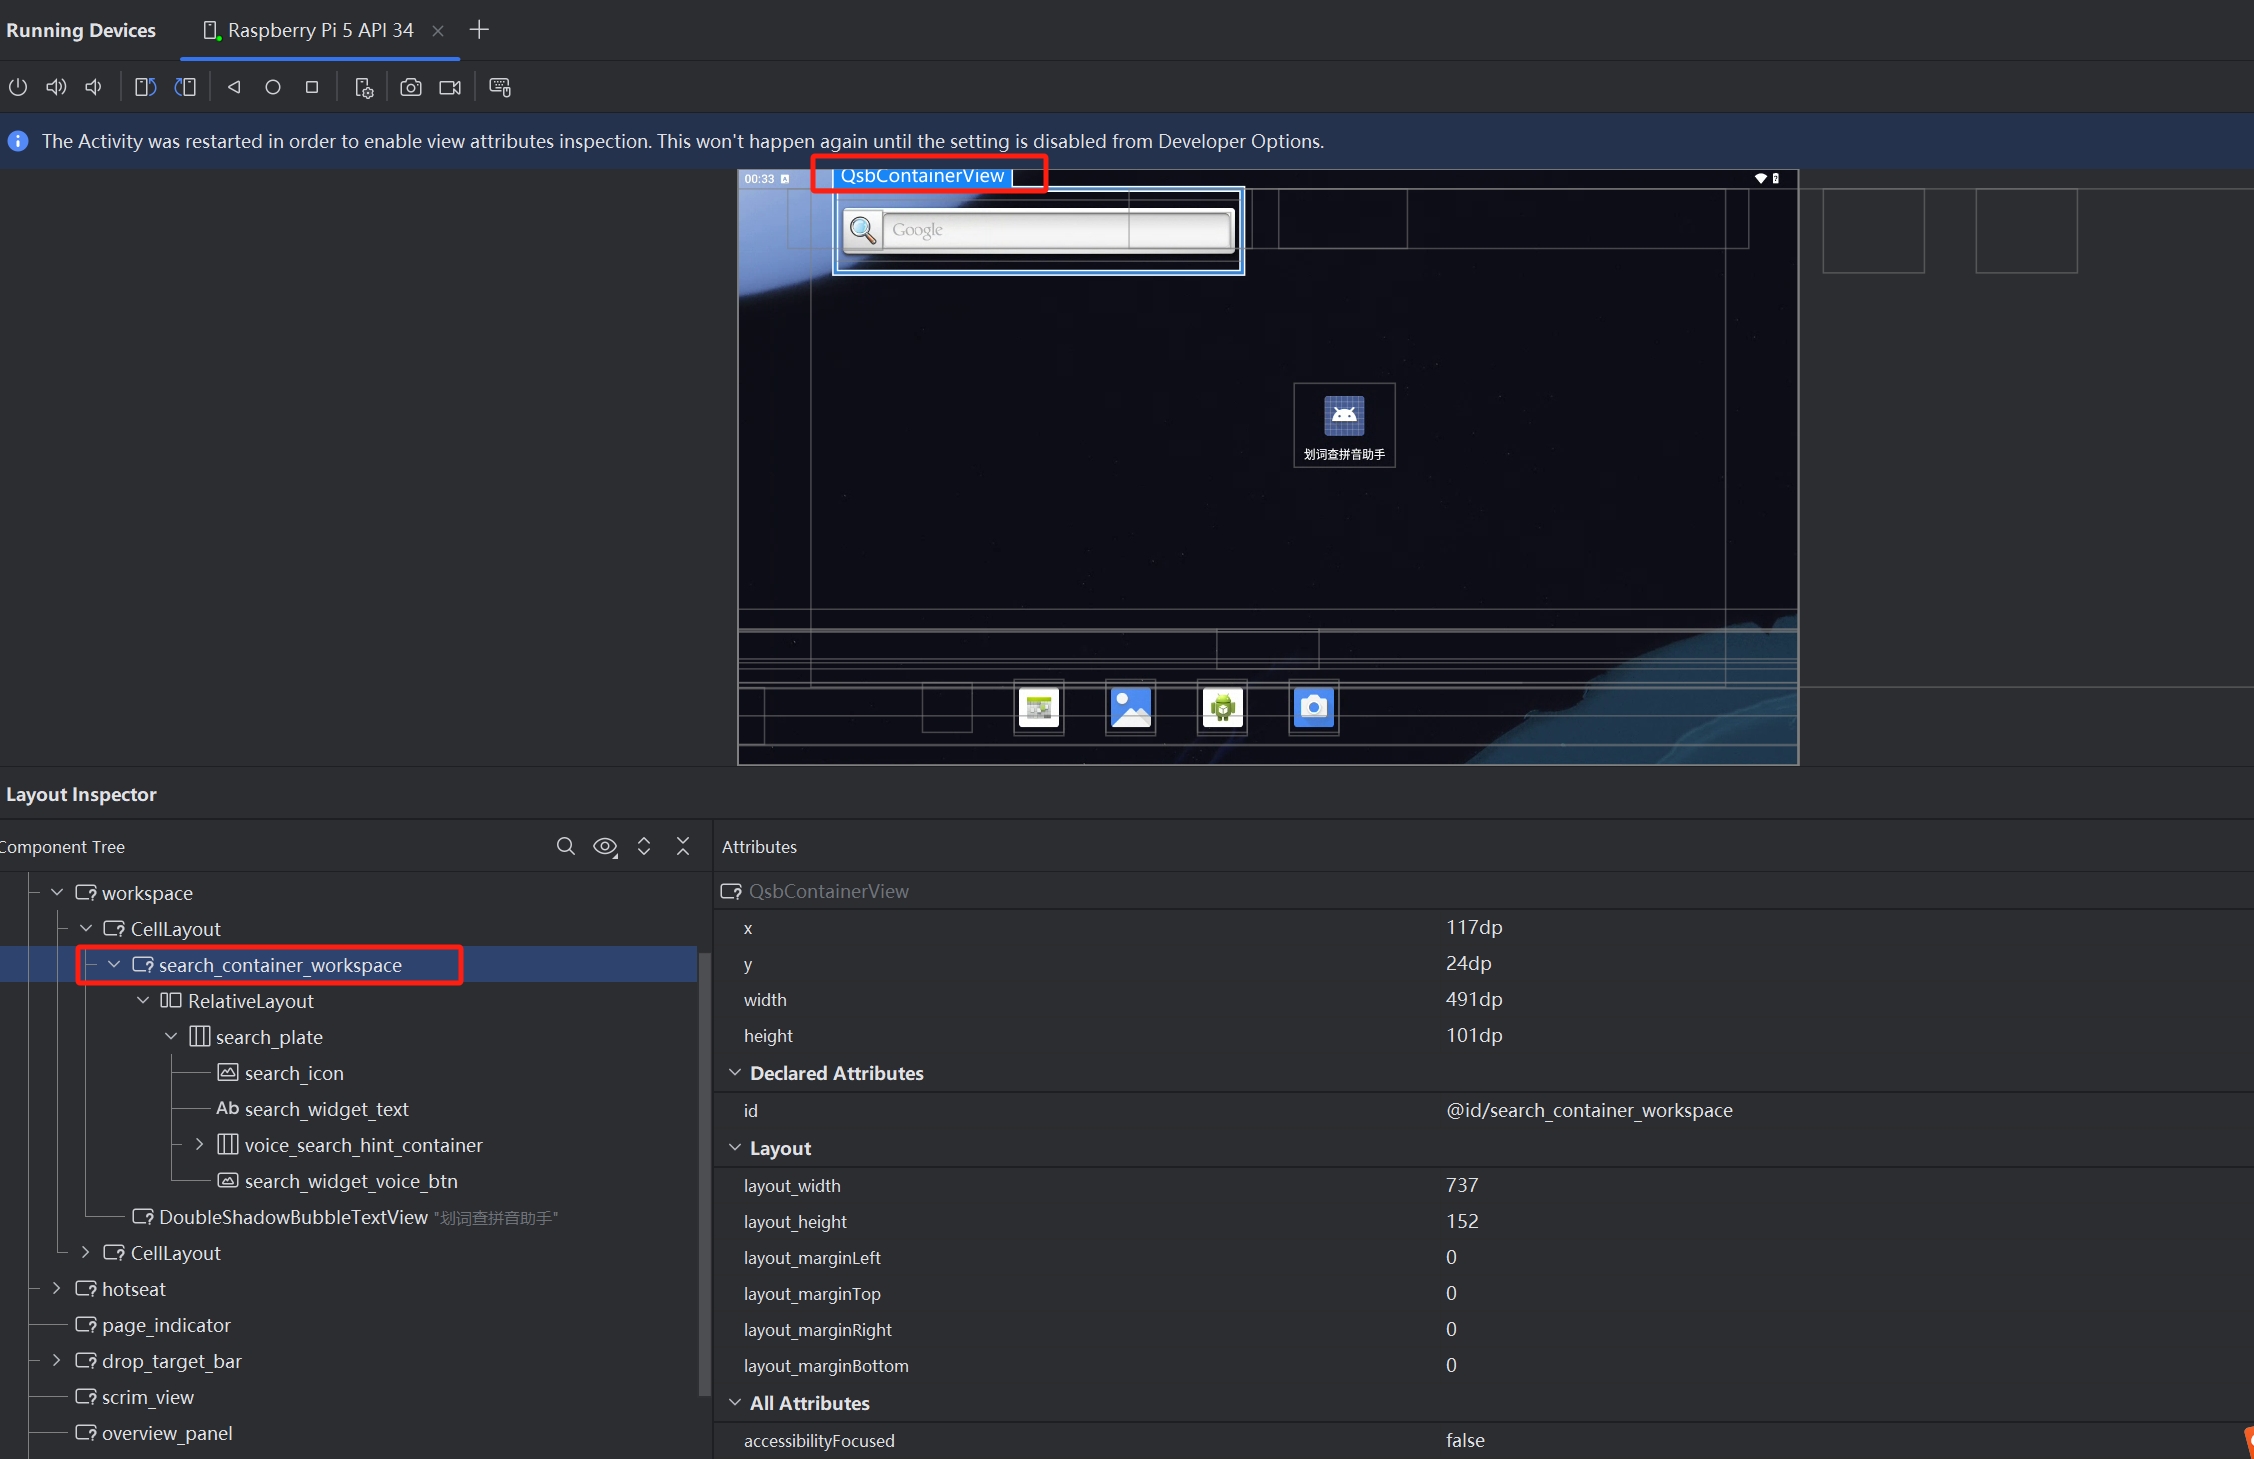
Task: Start screen recording with video icon
Action: click(x=450, y=87)
